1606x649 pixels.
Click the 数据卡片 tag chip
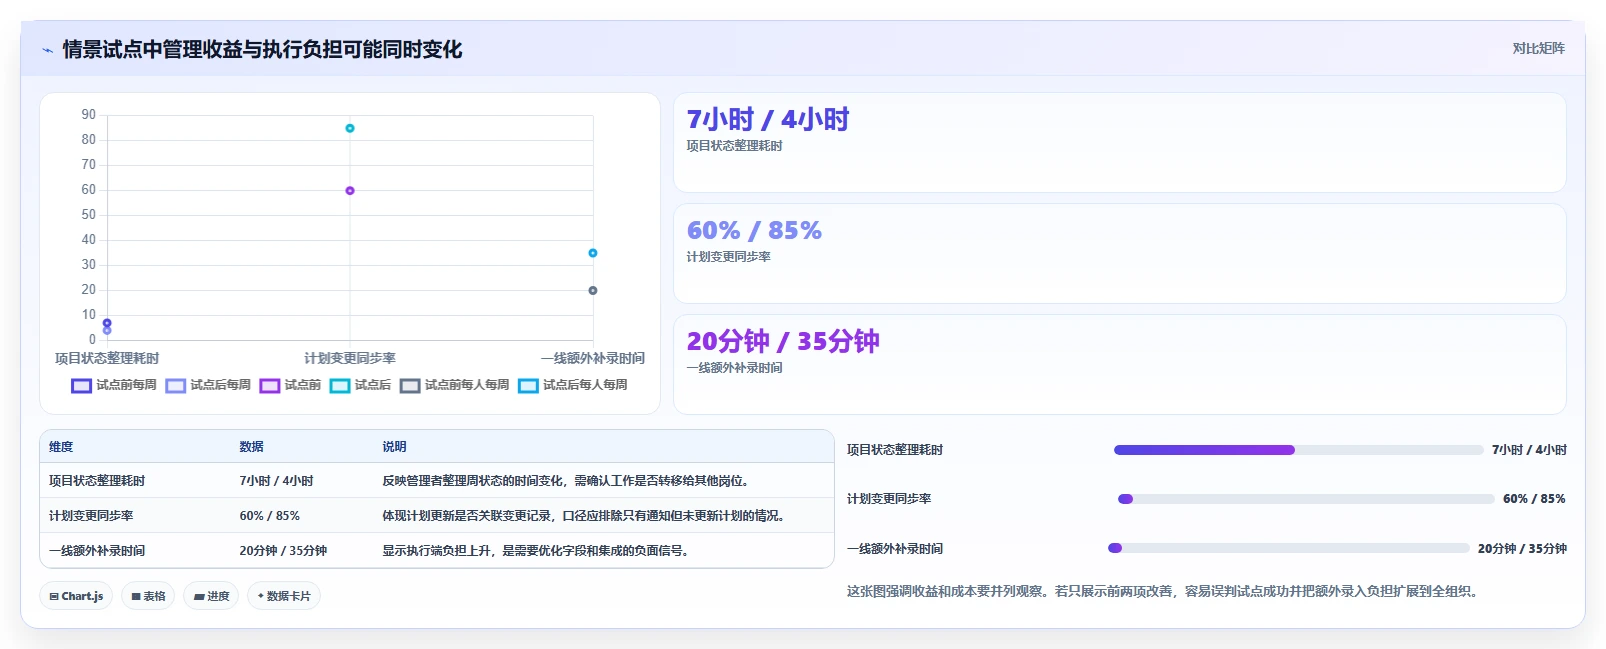[x=284, y=596]
